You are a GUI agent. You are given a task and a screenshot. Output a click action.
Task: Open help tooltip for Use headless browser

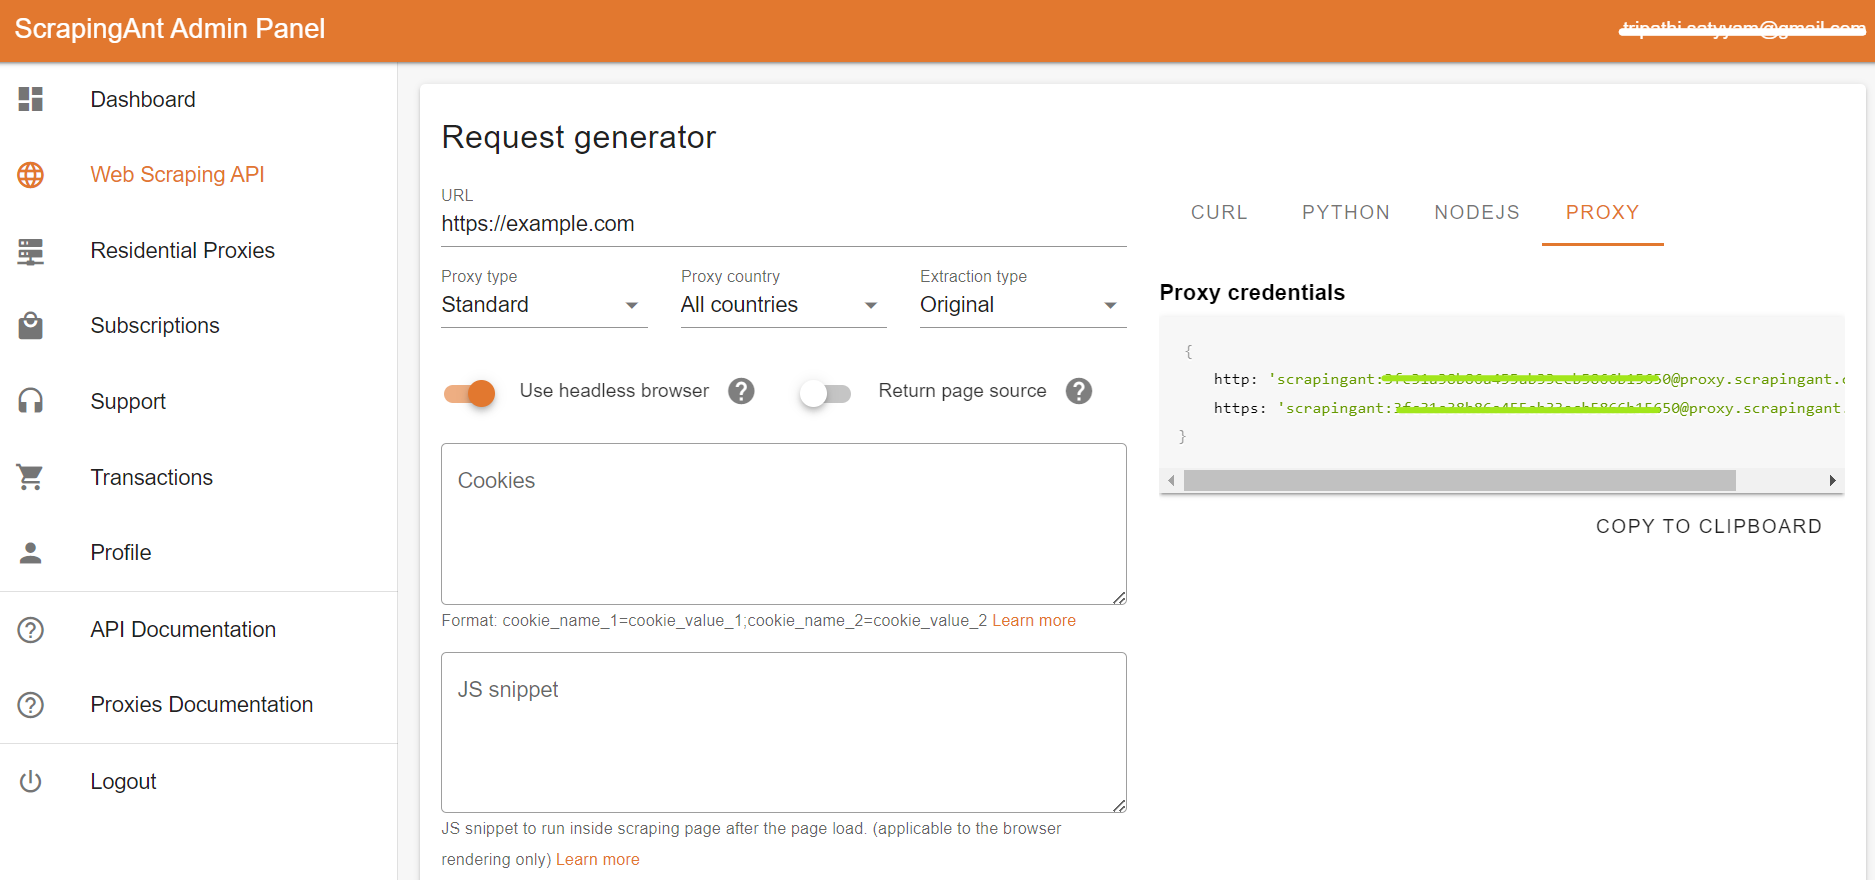pyautogui.click(x=741, y=391)
